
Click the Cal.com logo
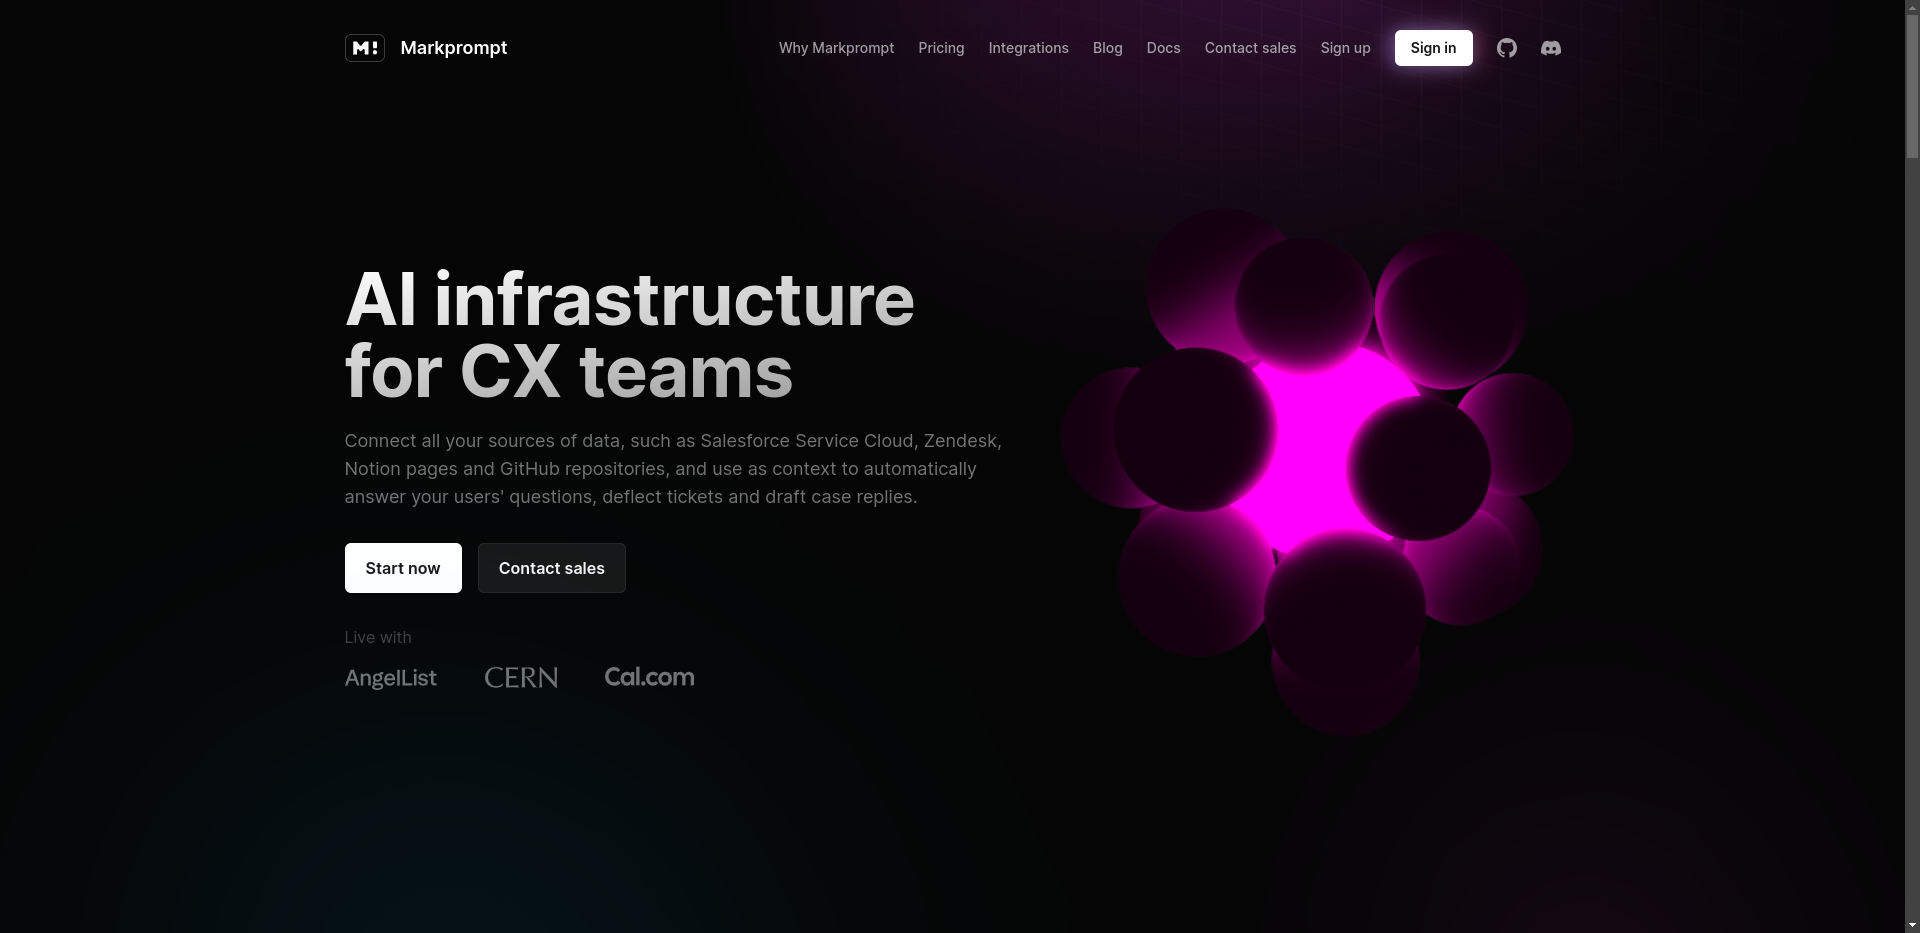[x=649, y=677]
